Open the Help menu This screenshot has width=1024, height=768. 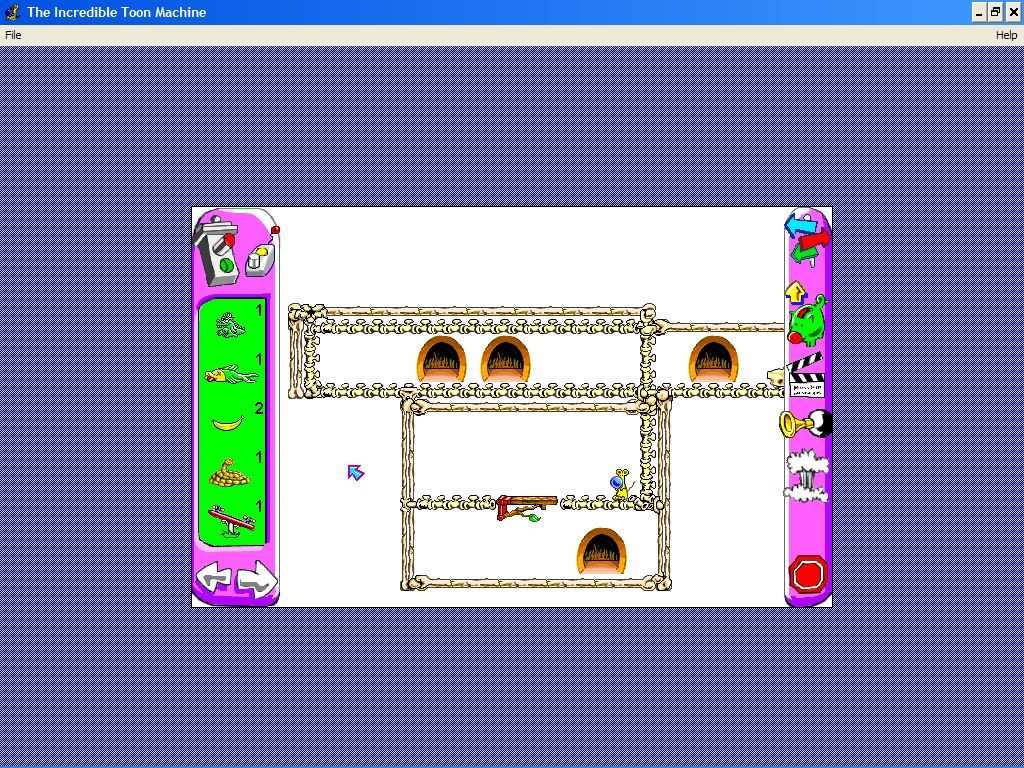[x=1006, y=35]
